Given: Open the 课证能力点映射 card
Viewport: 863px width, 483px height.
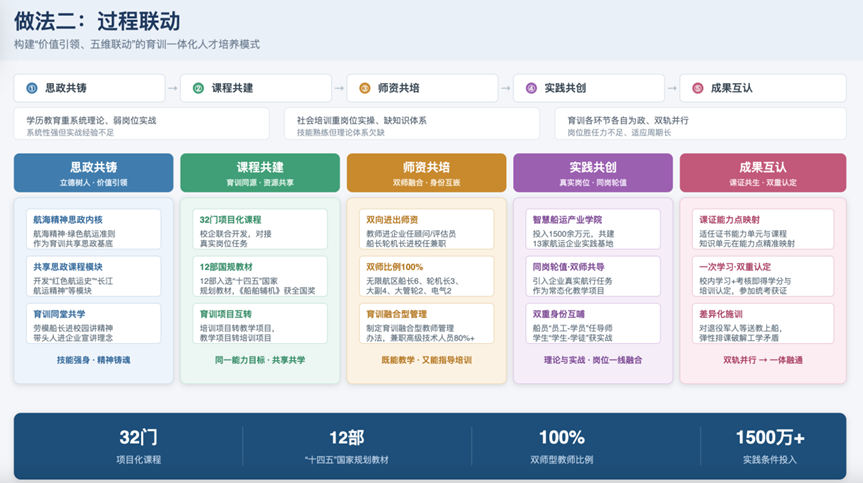Looking at the screenshot, I should (x=763, y=229).
